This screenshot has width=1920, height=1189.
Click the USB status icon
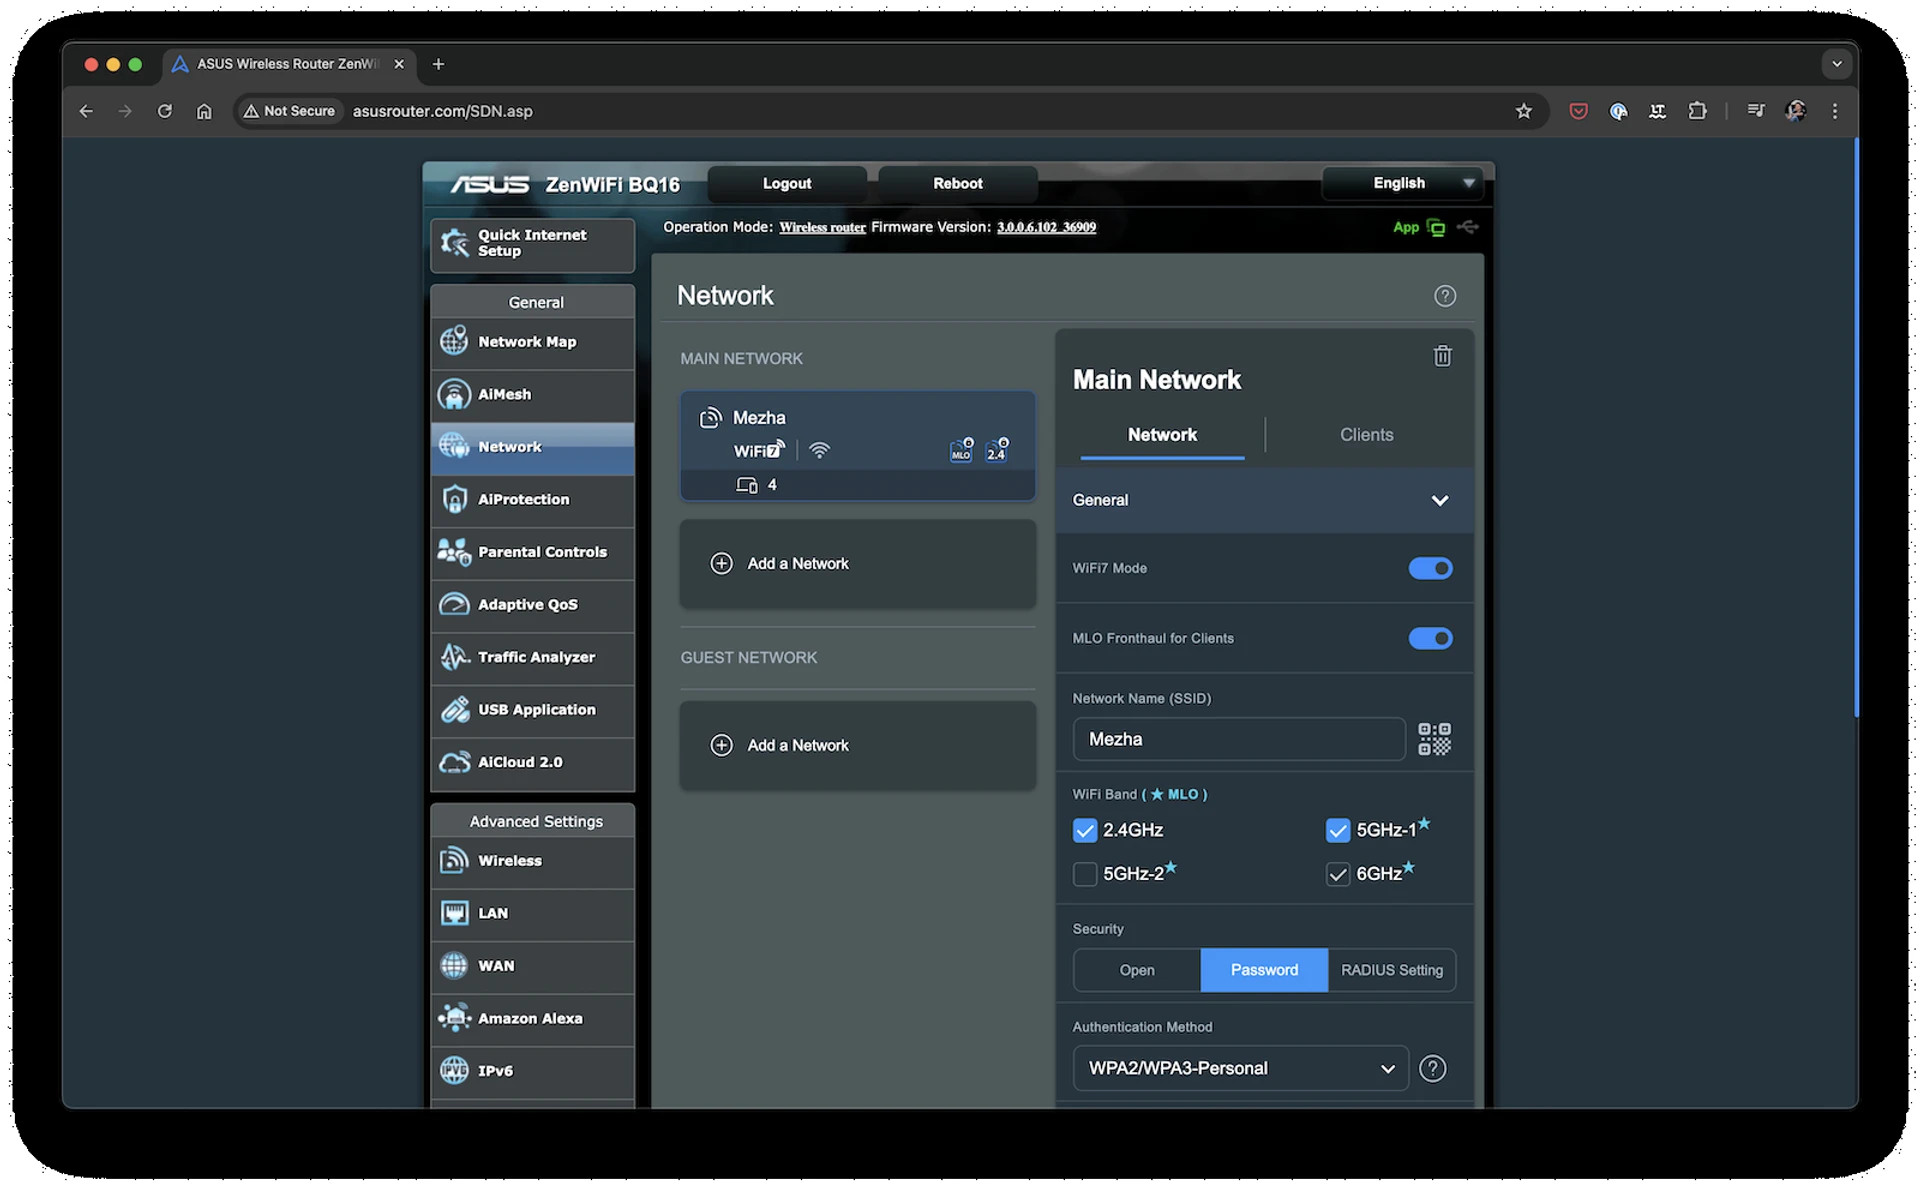[x=1467, y=227]
